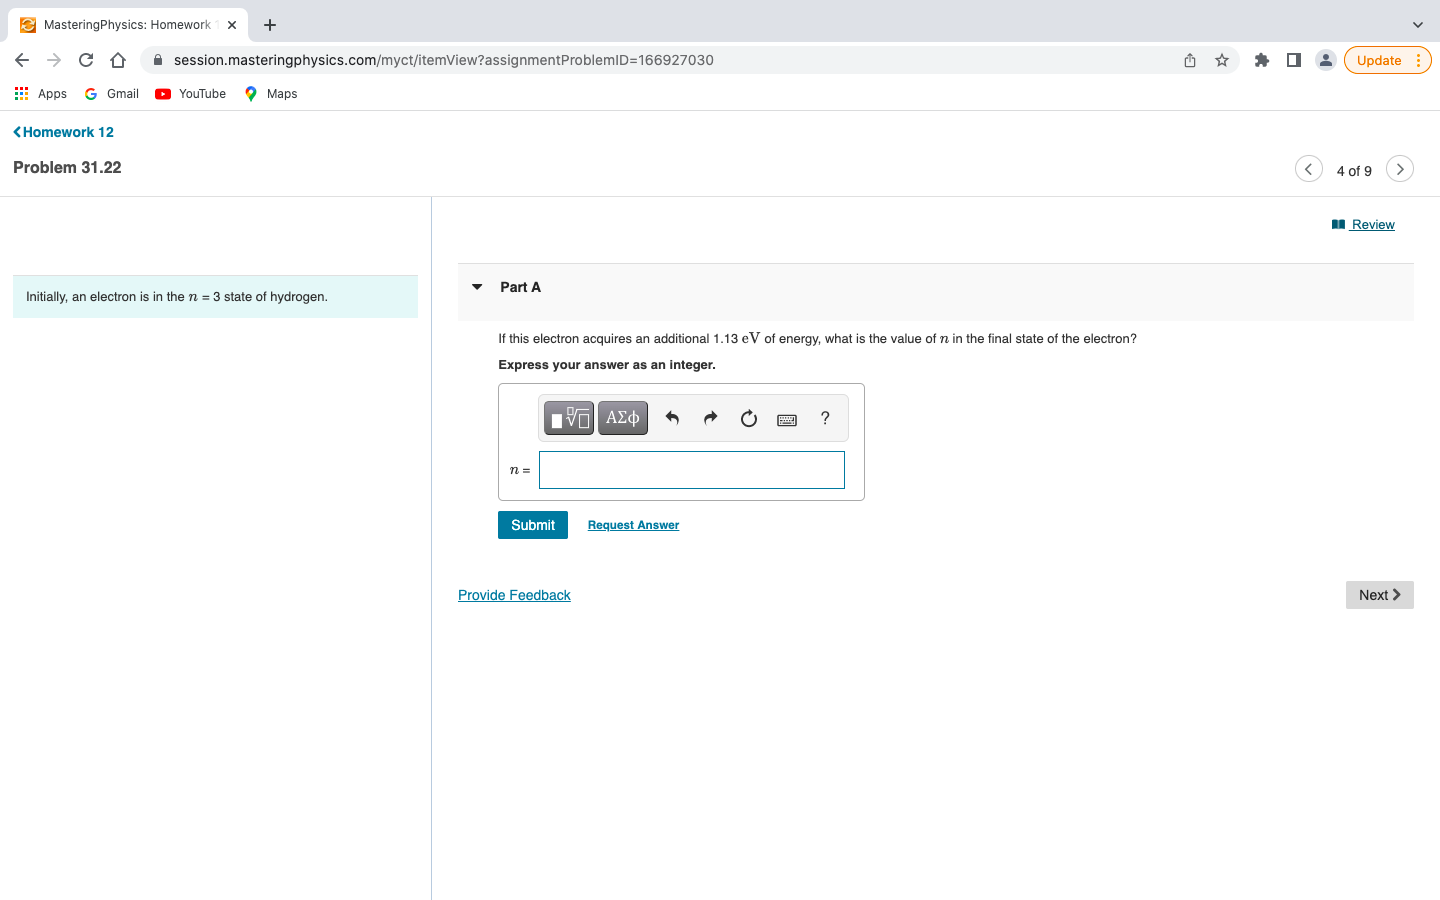Return to Homework 12
The image size is (1440, 900).
[x=64, y=132]
